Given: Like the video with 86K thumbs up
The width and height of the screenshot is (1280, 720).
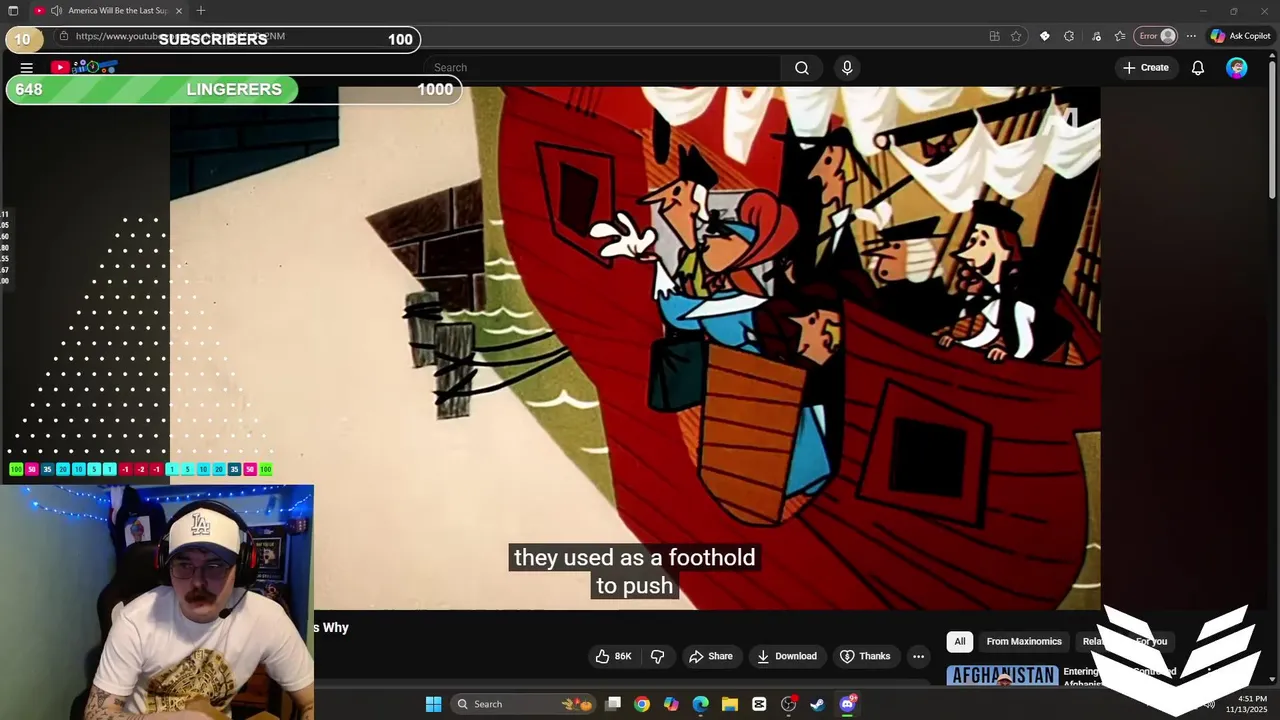Looking at the screenshot, I should point(613,656).
